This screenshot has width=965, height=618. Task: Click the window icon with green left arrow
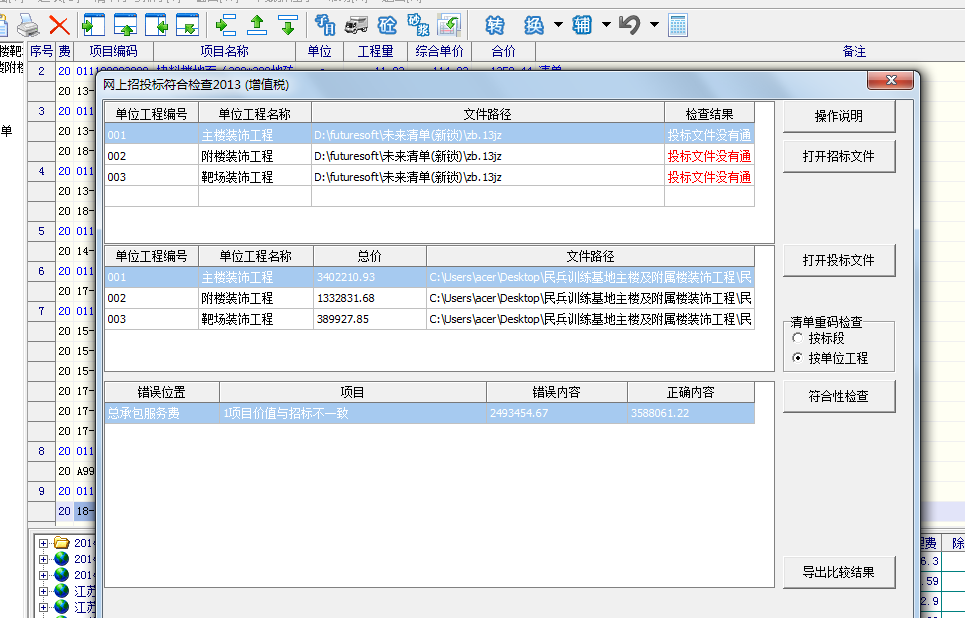[x=156, y=25]
